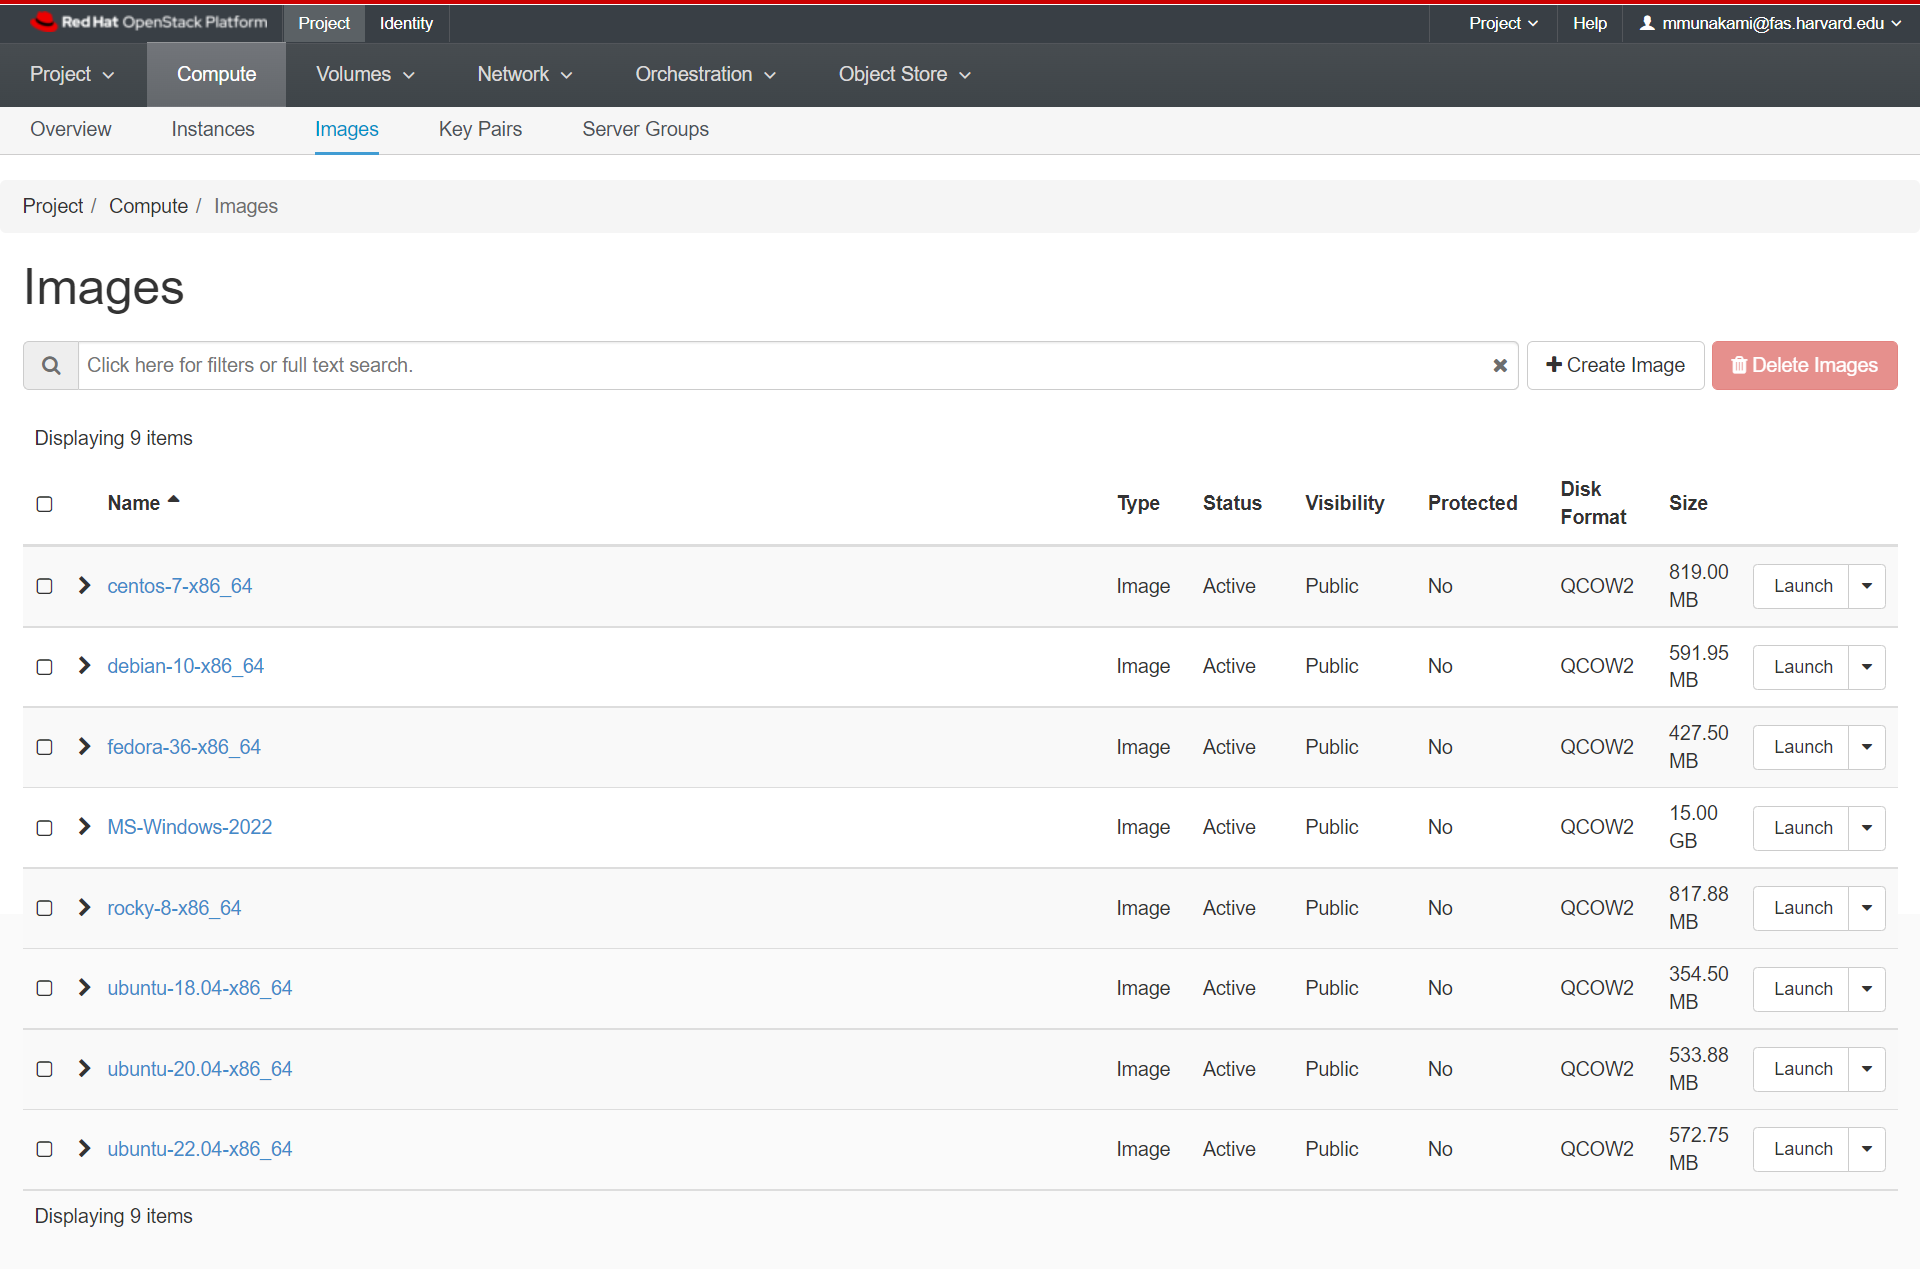The height and width of the screenshot is (1269, 1920).
Task: Open the debian-10-x86_64 image link
Action: tap(186, 666)
